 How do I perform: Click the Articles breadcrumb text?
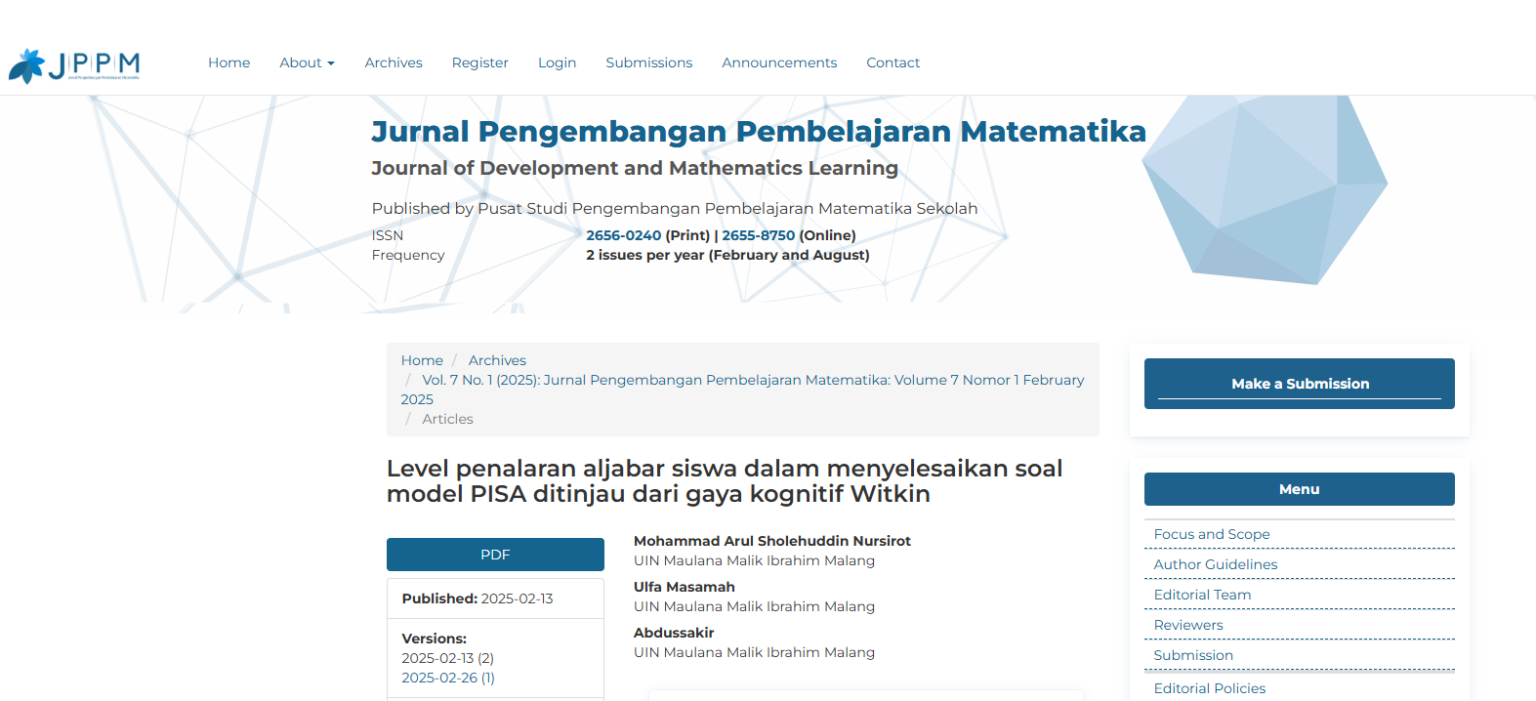[447, 419]
